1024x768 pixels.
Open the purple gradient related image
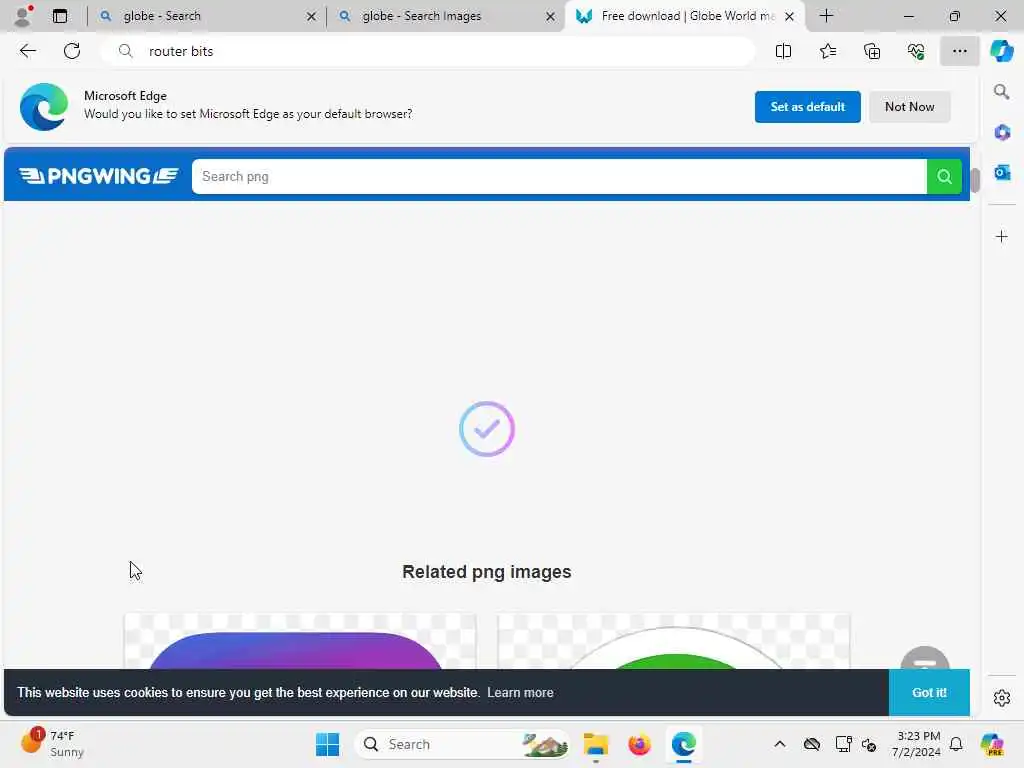point(300,641)
